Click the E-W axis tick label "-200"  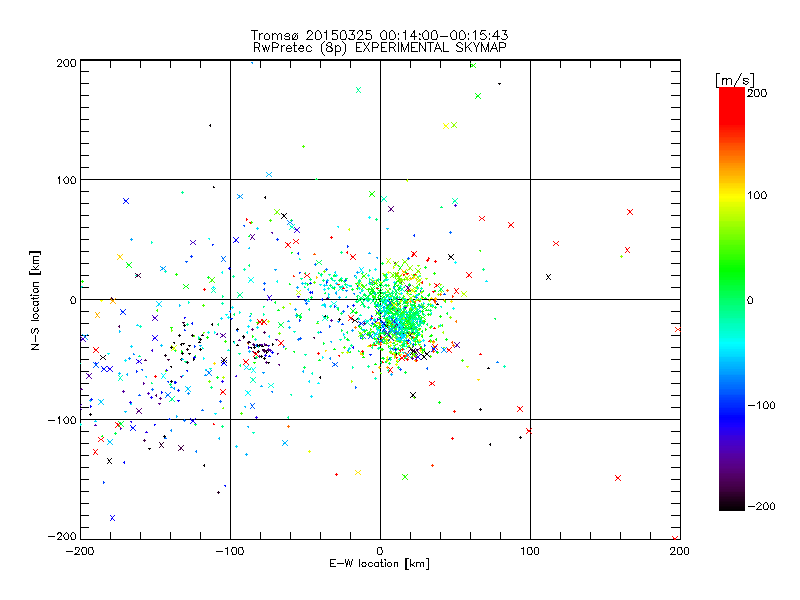(x=80, y=551)
